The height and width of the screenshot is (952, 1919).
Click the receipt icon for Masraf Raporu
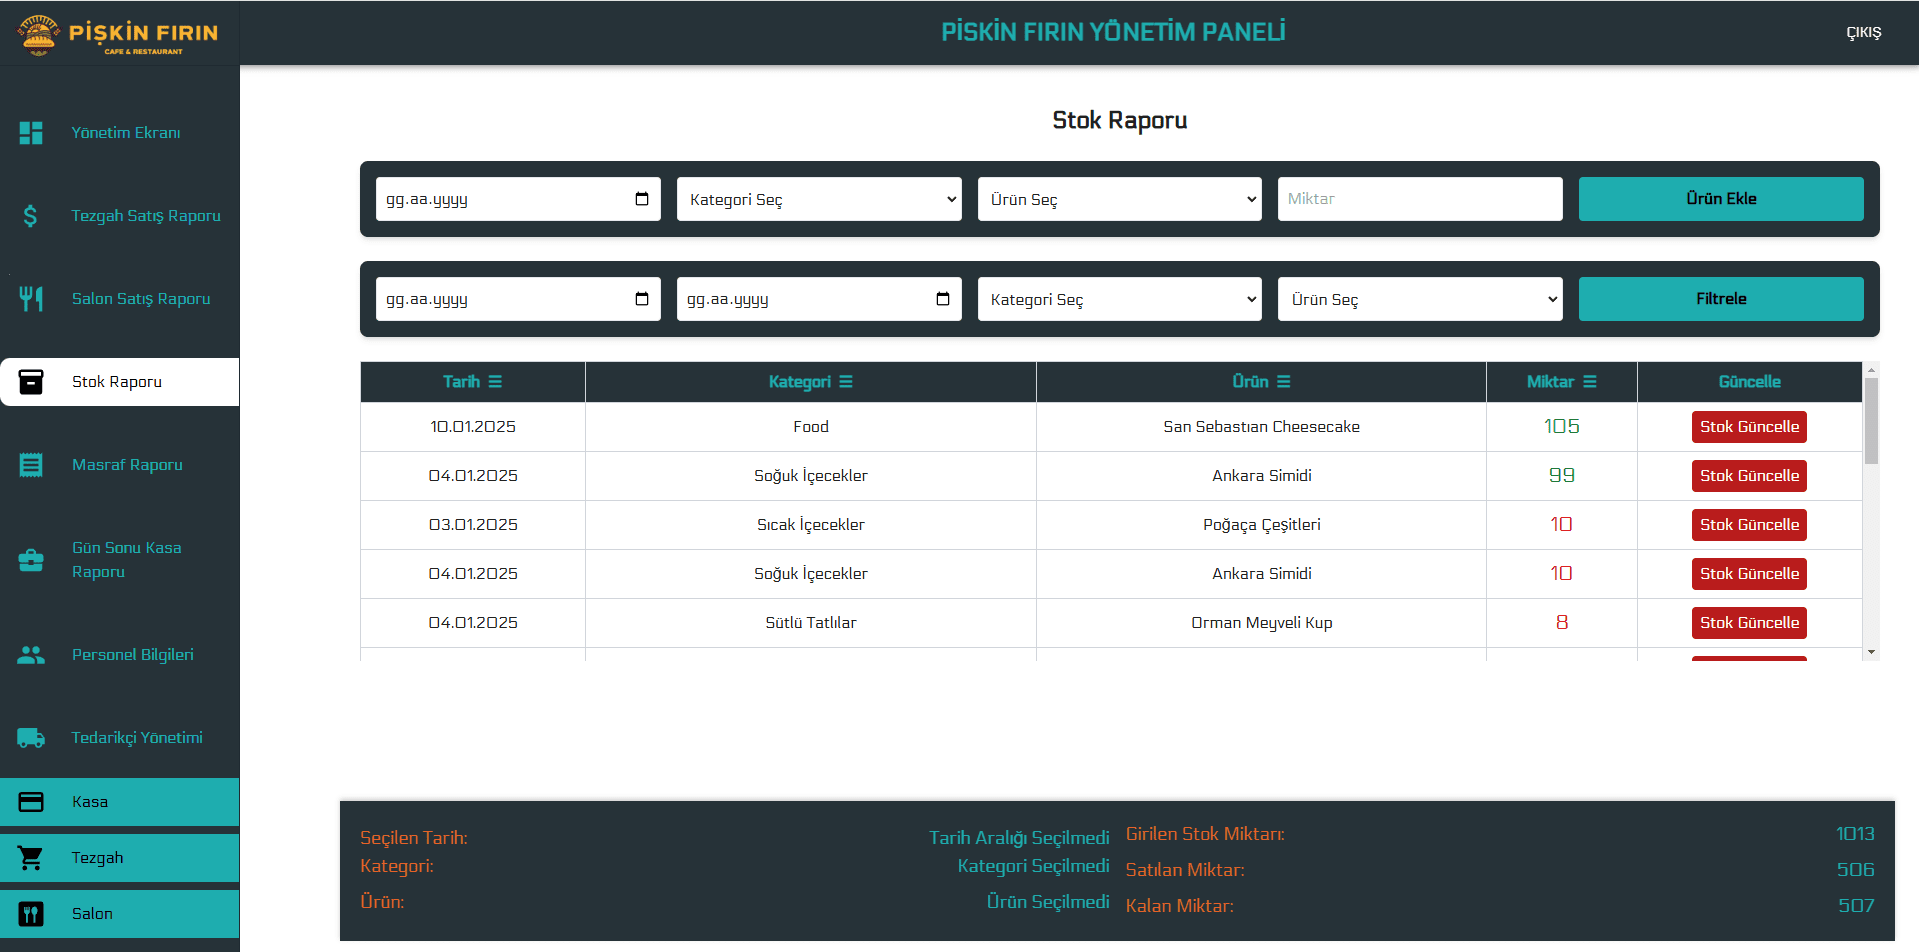[31, 465]
